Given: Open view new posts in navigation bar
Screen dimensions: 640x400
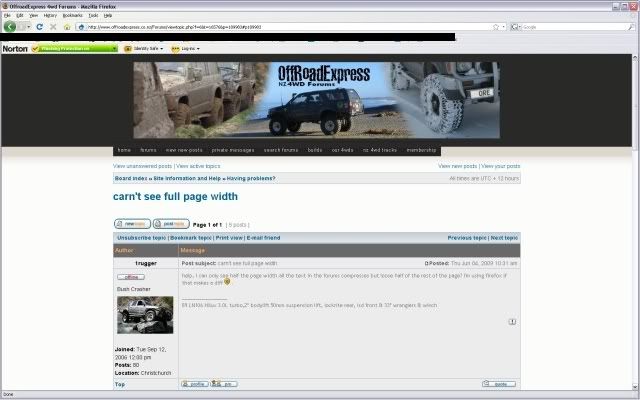Looking at the screenshot, I should click(x=184, y=150).
